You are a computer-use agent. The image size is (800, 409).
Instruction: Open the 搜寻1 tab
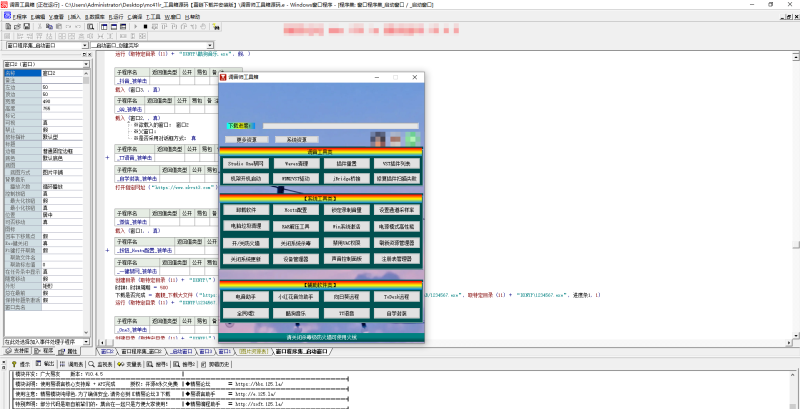(158, 364)
